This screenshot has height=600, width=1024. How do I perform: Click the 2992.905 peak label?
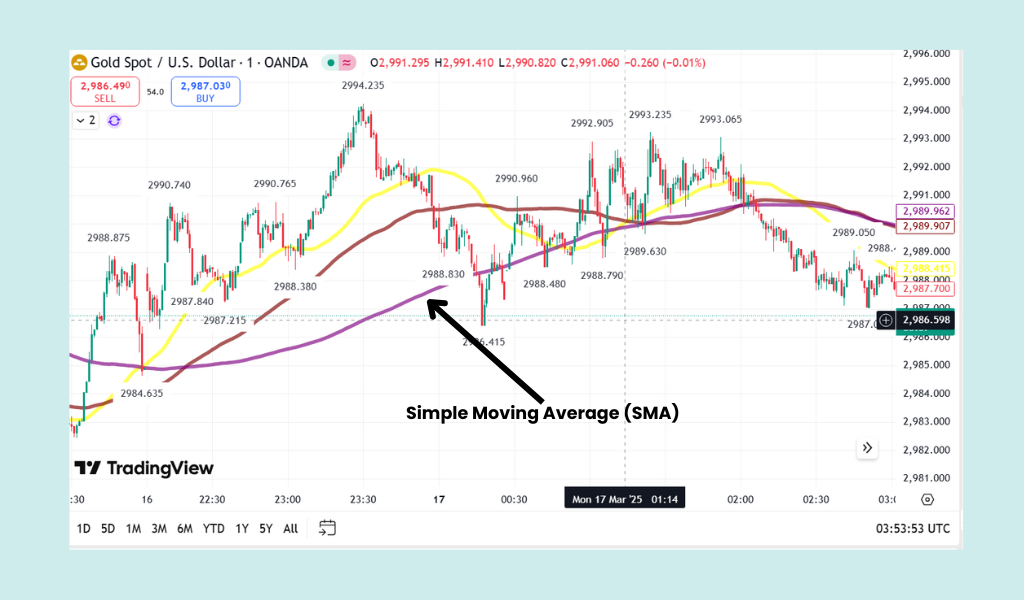(x=592, y=123)
